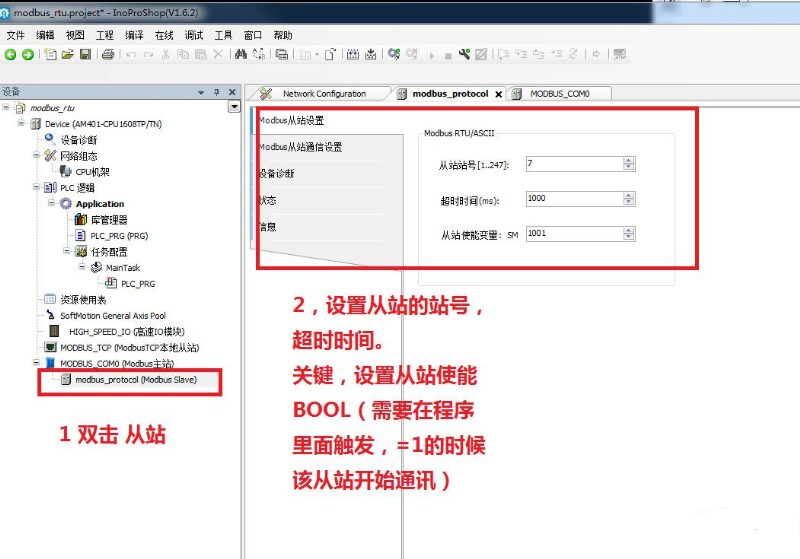Switch to the MODBUS_COM0 editor tab

pos(559,93)
